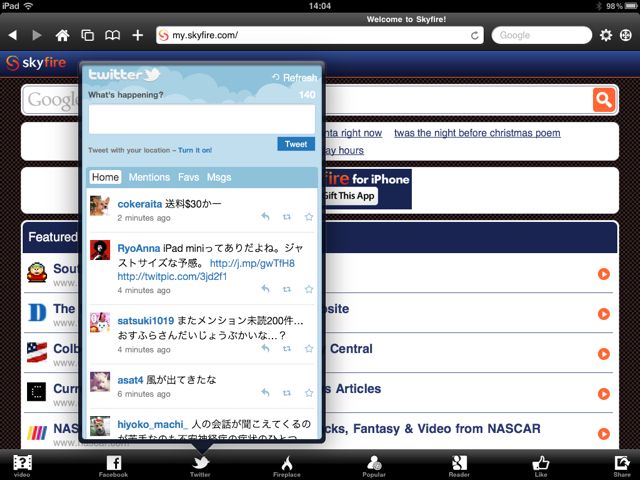The width and height of the screenshot is (640, 480).
Task: Click the 'Gift This App' button
Action: 351,196
